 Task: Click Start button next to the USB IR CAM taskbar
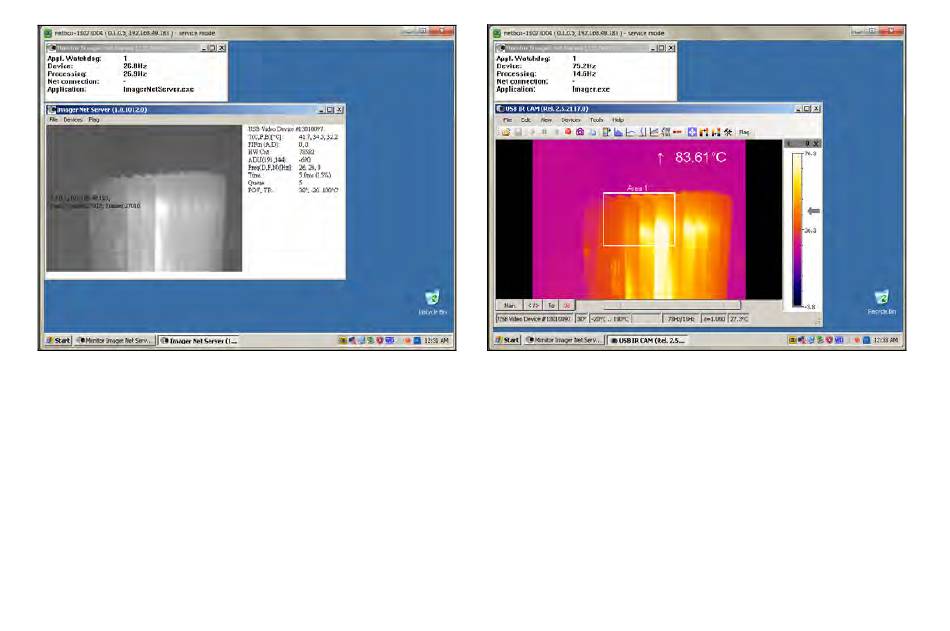(508, 341)
